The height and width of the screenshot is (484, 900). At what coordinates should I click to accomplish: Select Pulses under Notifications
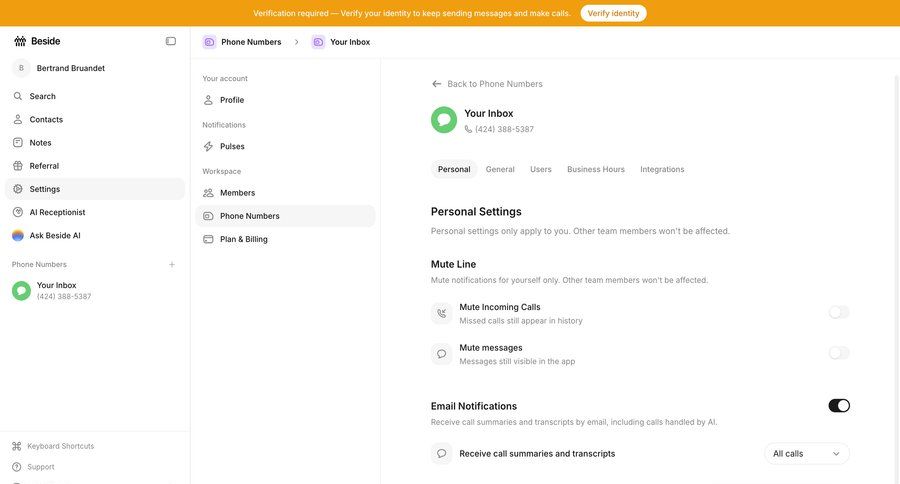click(285, 146)
